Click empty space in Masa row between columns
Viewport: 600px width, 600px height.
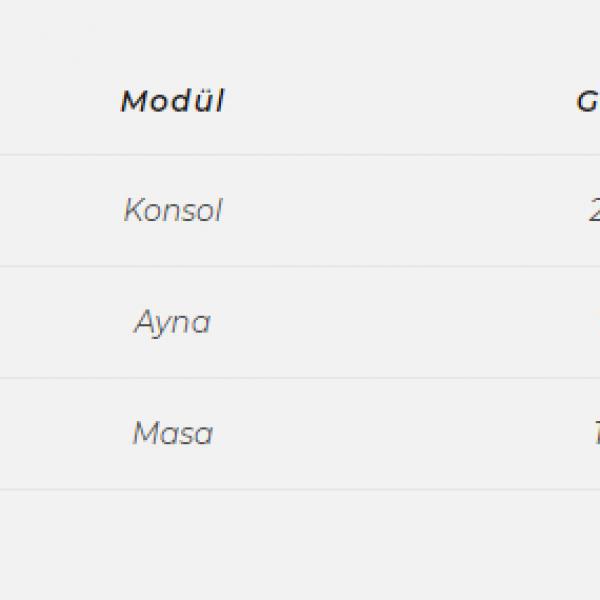pos(402,433)
